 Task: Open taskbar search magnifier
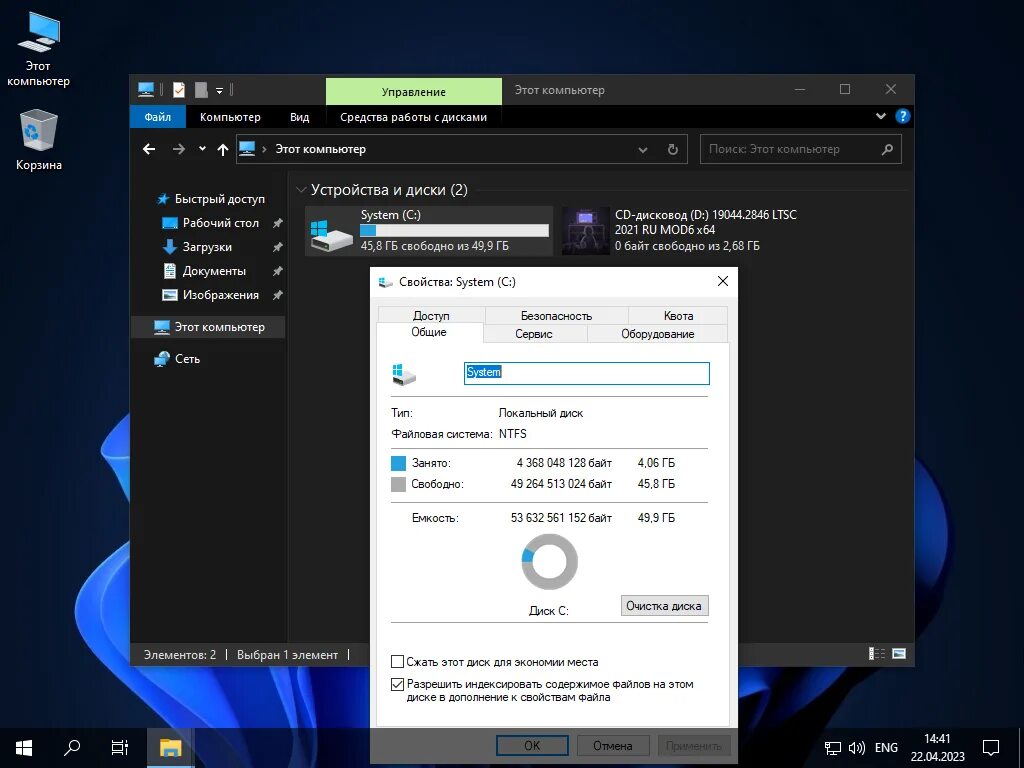(x=72, y=748)
